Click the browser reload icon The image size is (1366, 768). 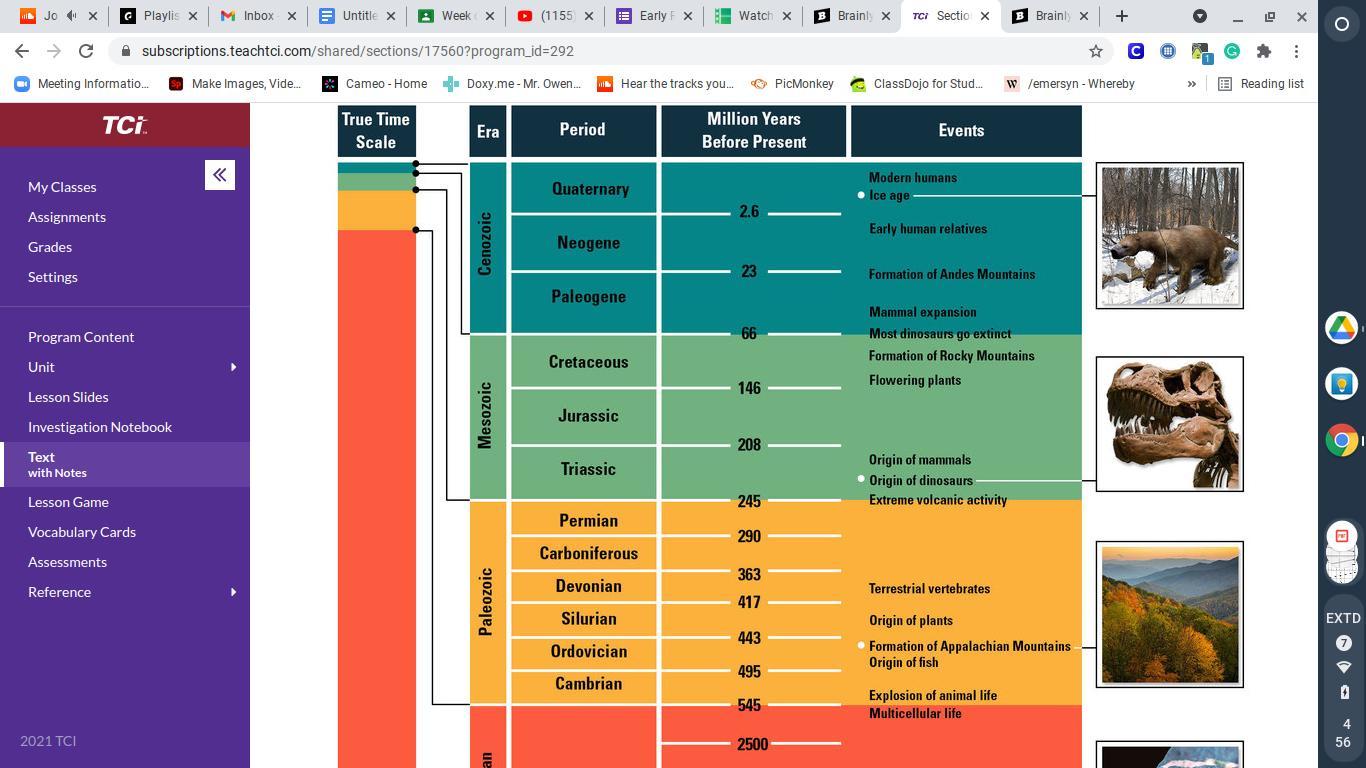coord(86,51)
